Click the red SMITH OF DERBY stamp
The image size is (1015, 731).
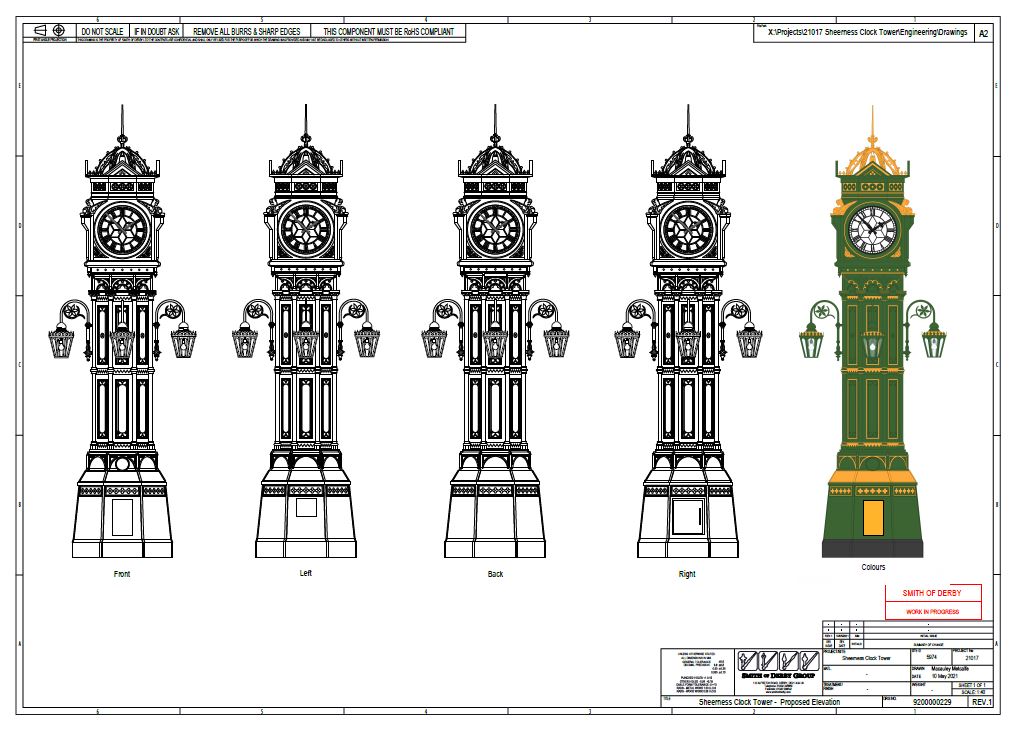tap(931, 592)
